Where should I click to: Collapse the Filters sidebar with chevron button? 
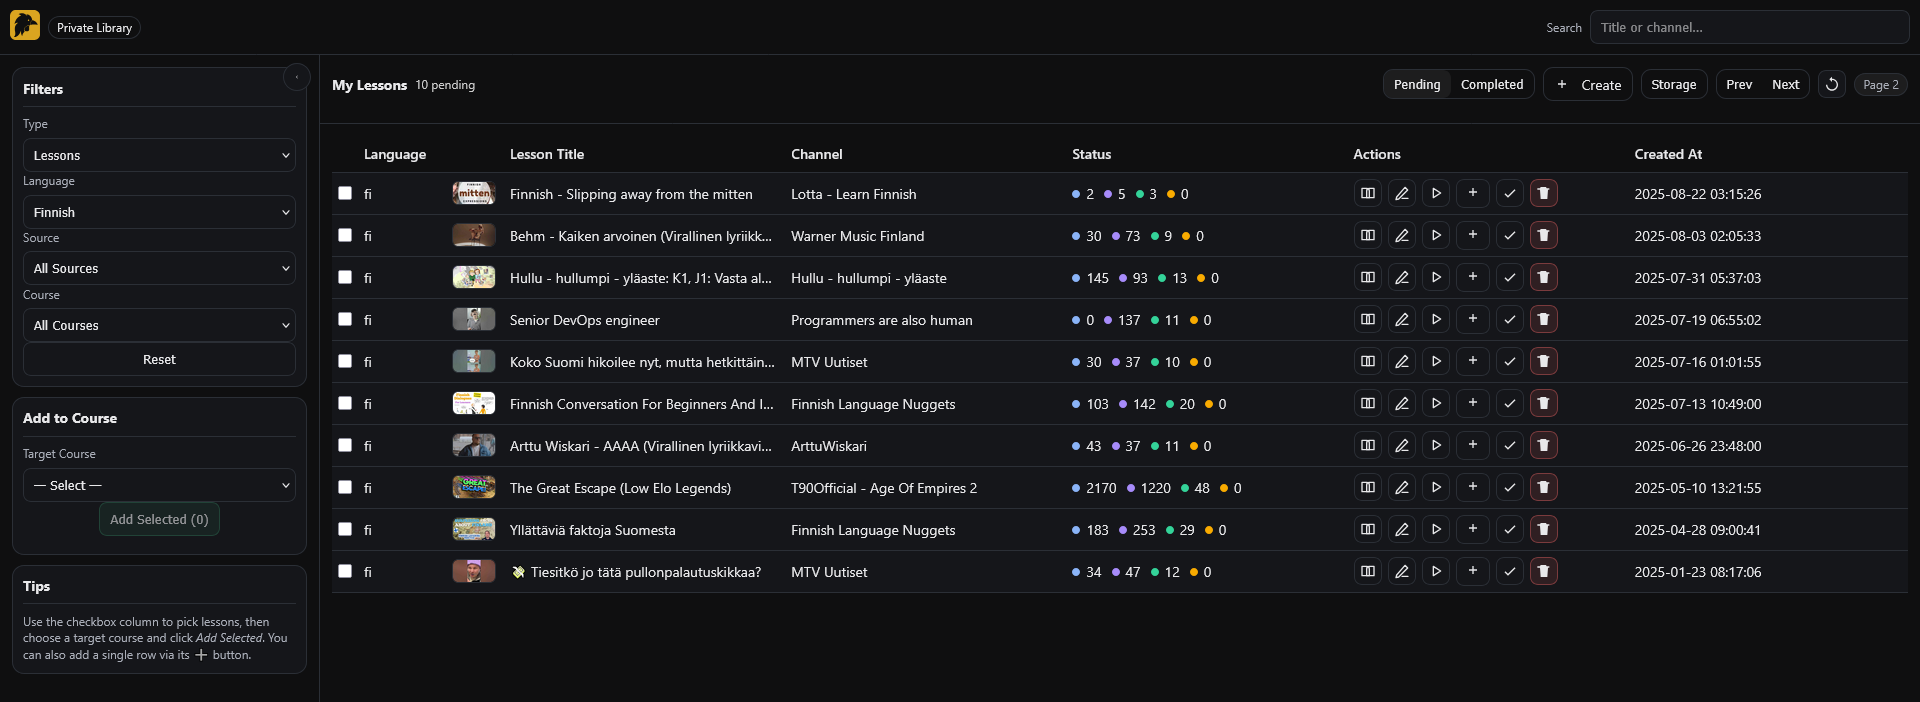click(x=297, y=77)
